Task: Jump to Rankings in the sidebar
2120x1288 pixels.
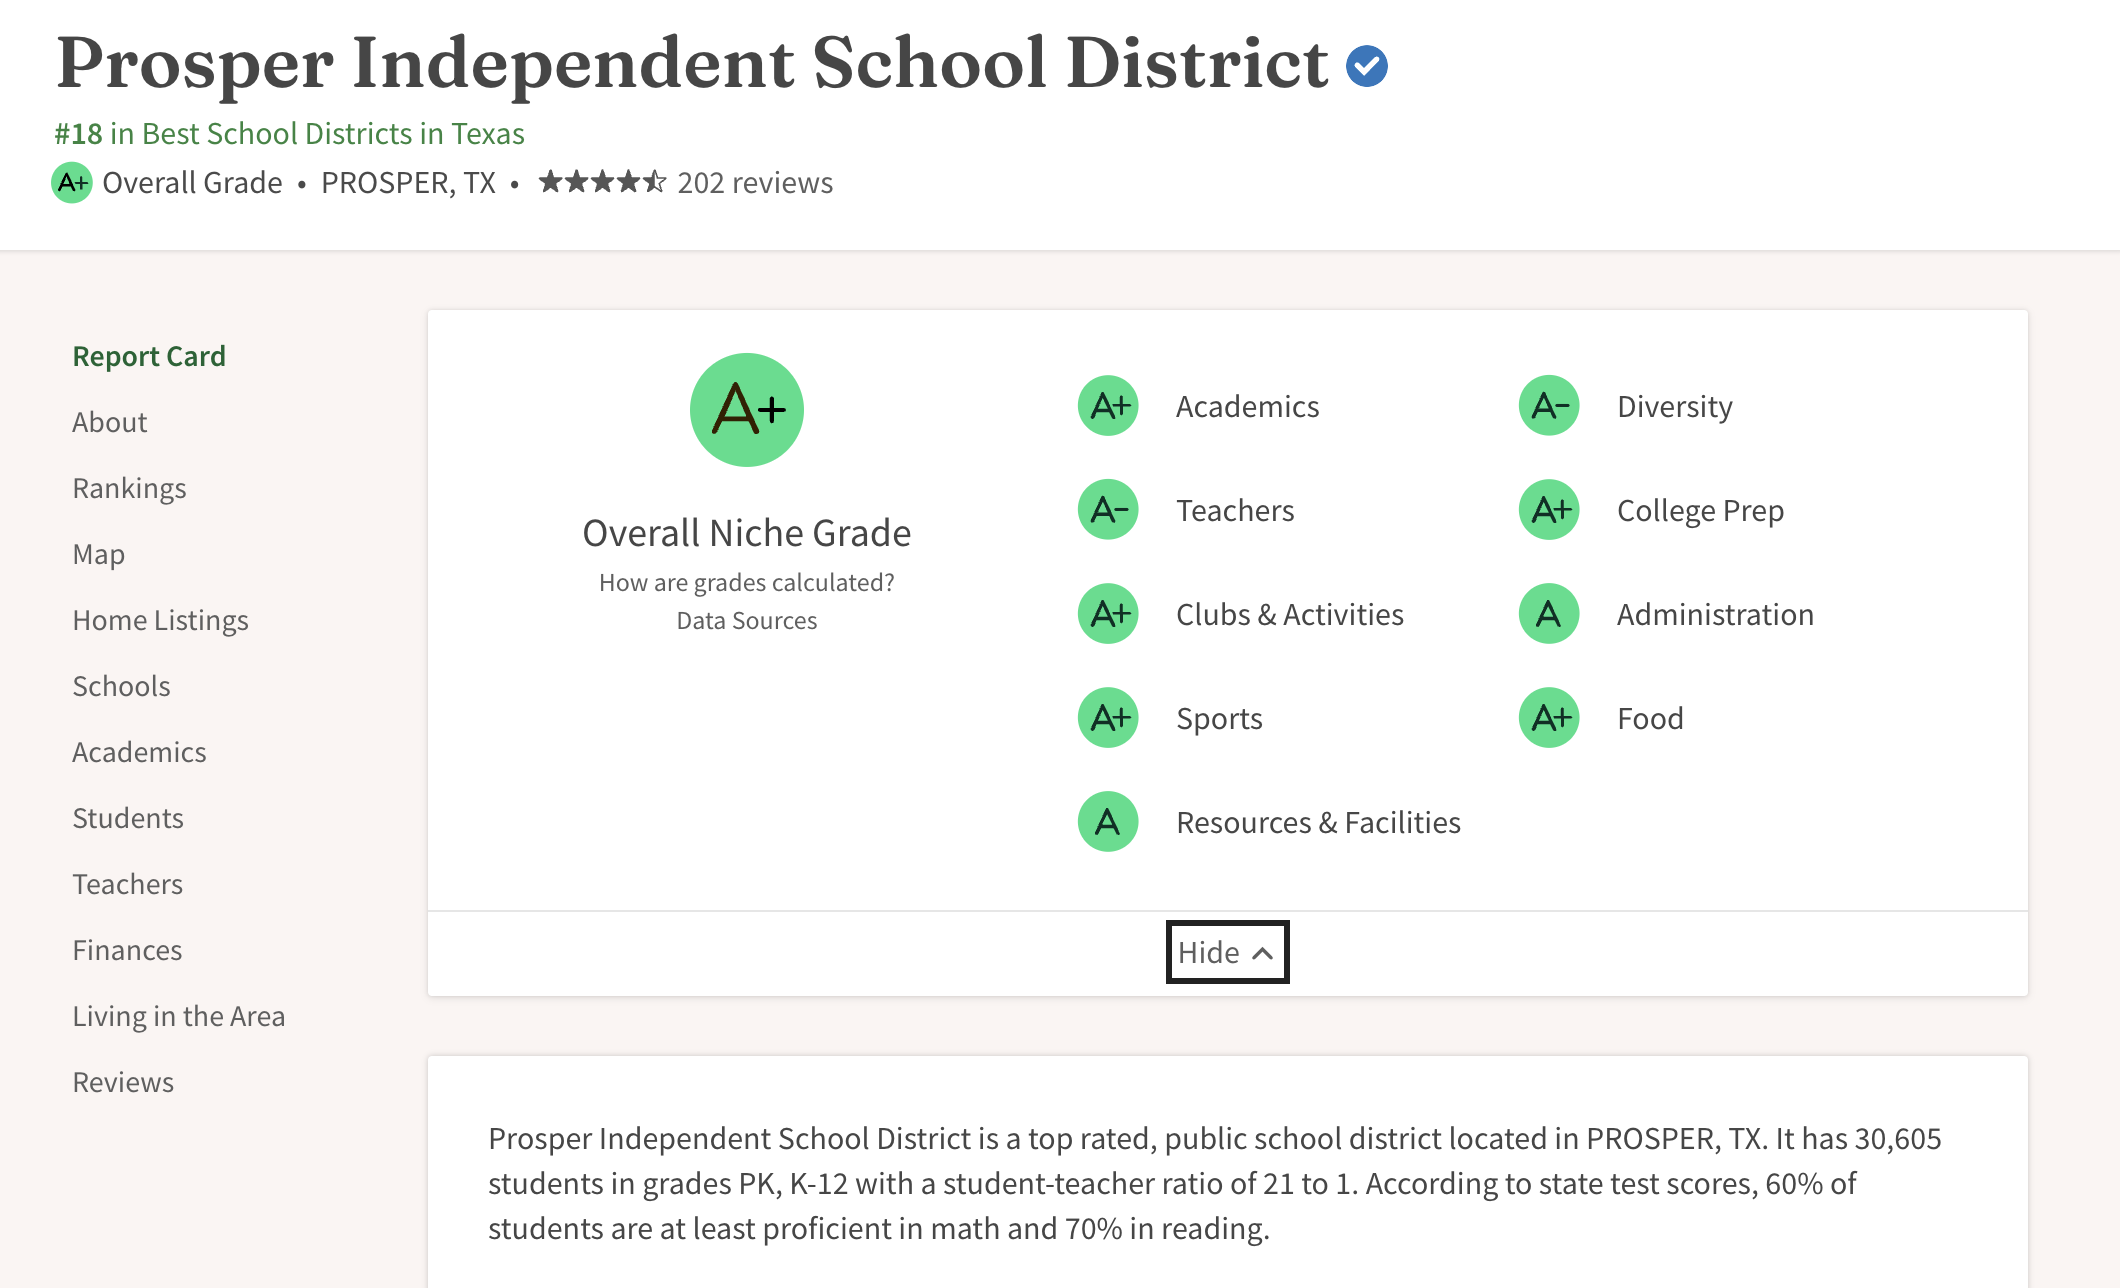Action: click(x=129, y=488)
